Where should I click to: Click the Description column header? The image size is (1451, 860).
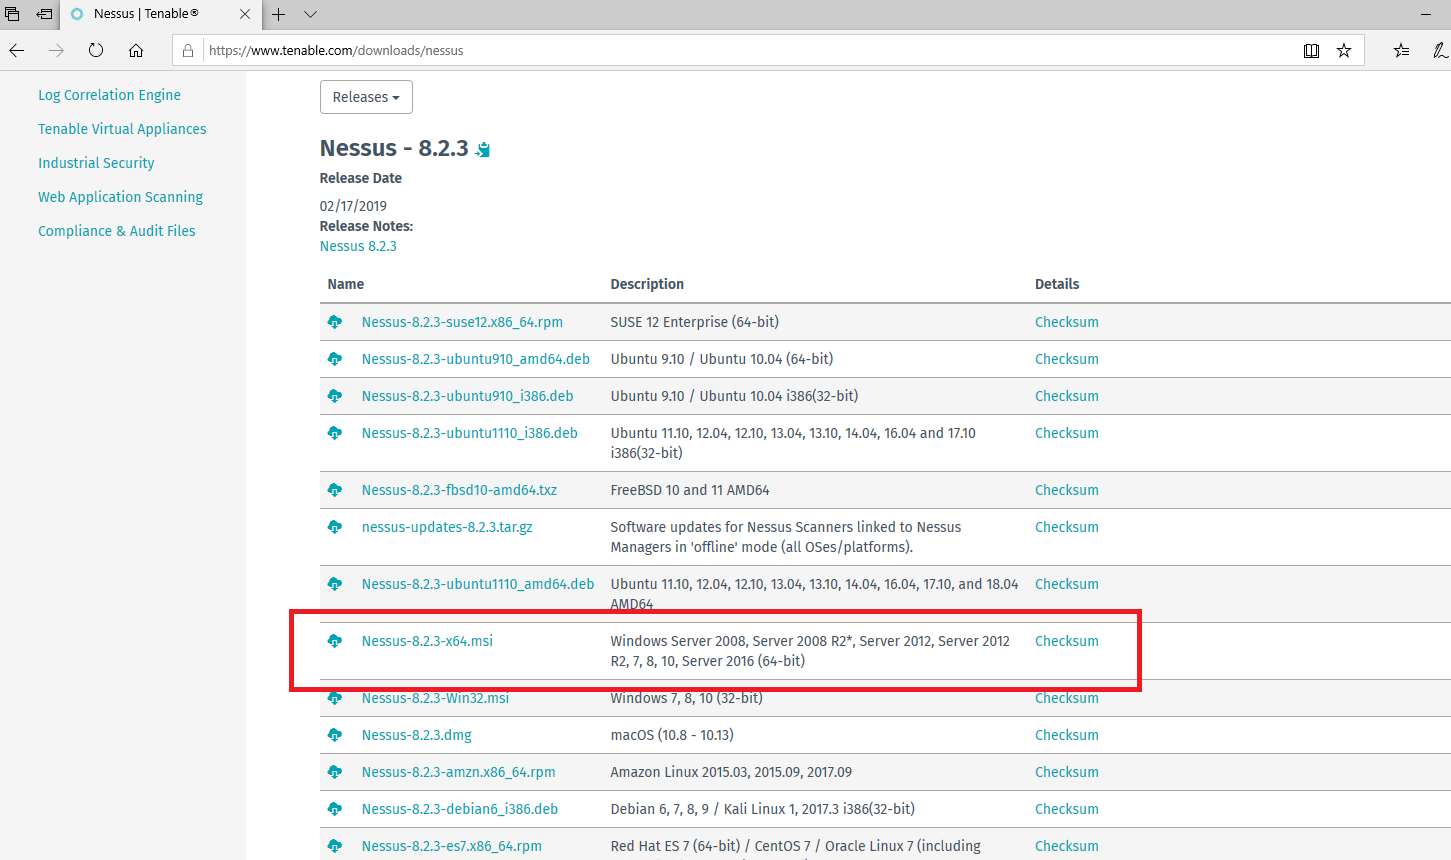[x=647, y=284]
